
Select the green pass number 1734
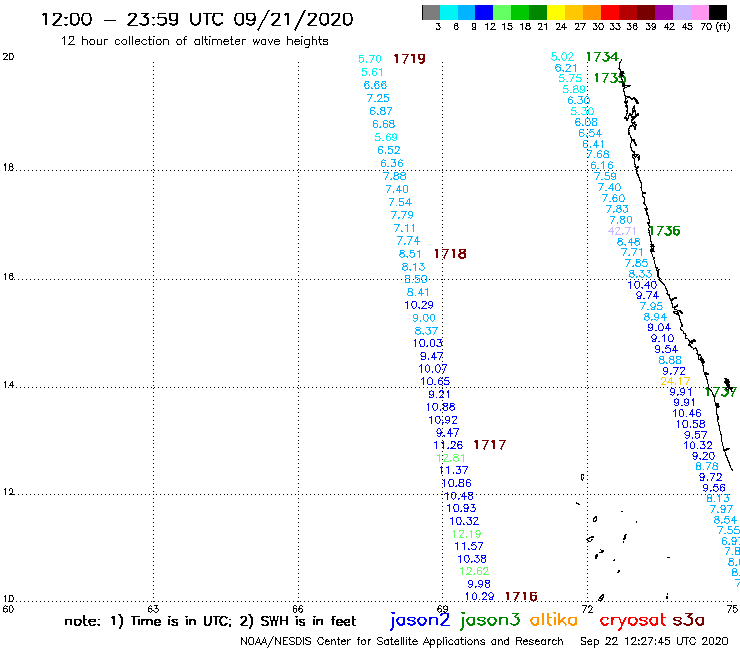602,57
